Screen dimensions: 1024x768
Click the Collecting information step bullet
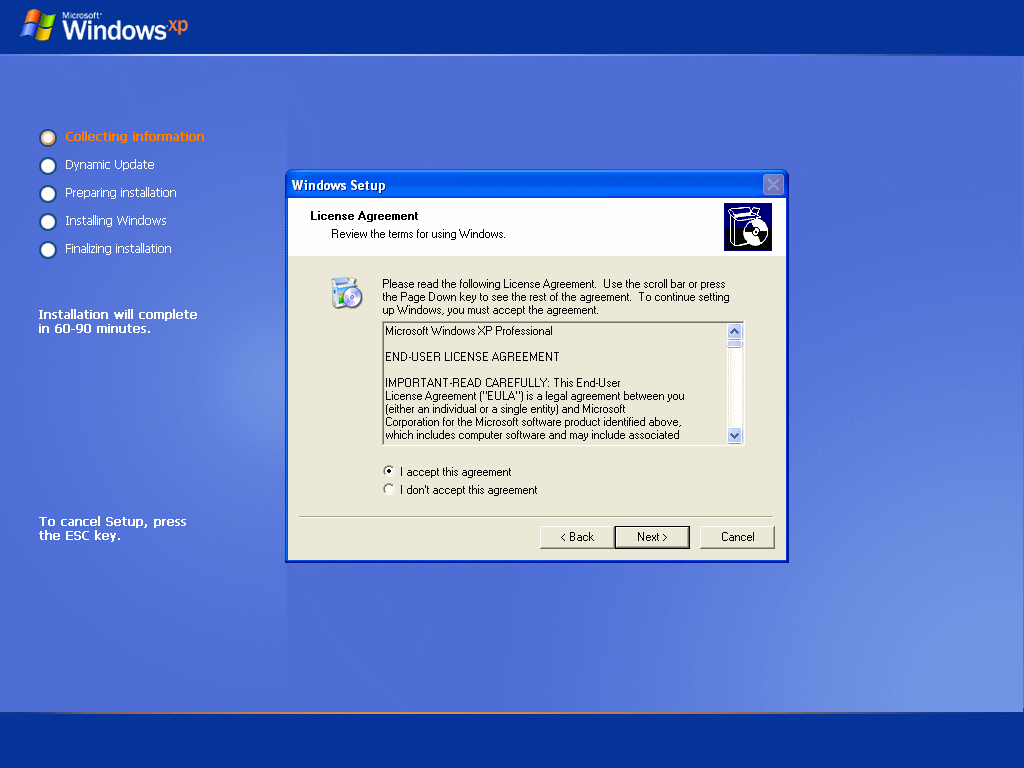tap(48, 137)
